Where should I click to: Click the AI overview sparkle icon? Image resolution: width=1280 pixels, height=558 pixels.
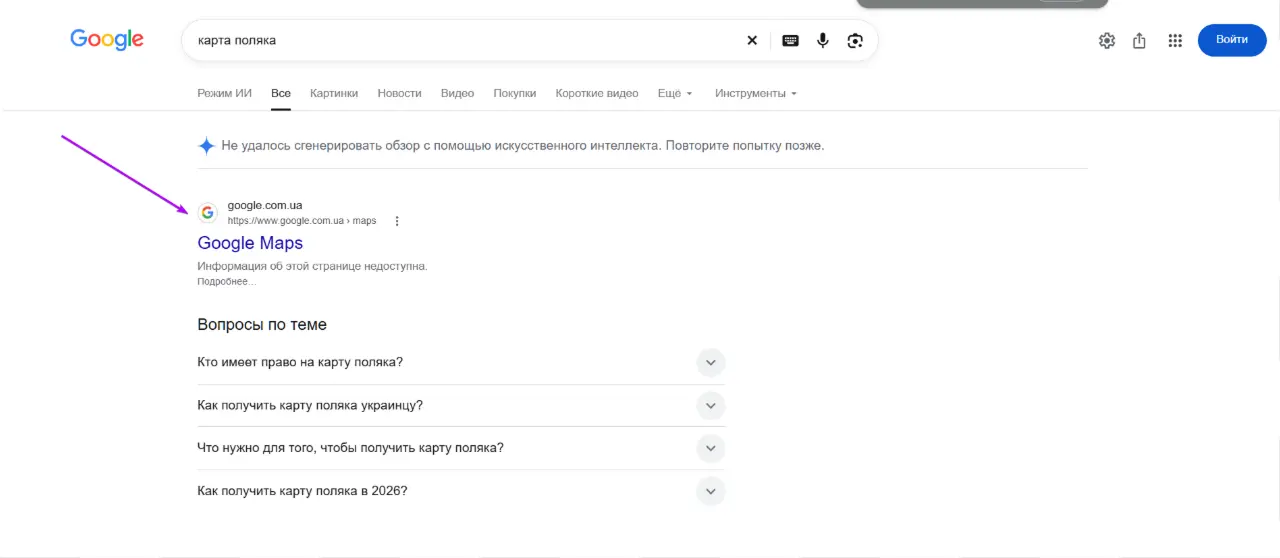click(x=206, y=146)
